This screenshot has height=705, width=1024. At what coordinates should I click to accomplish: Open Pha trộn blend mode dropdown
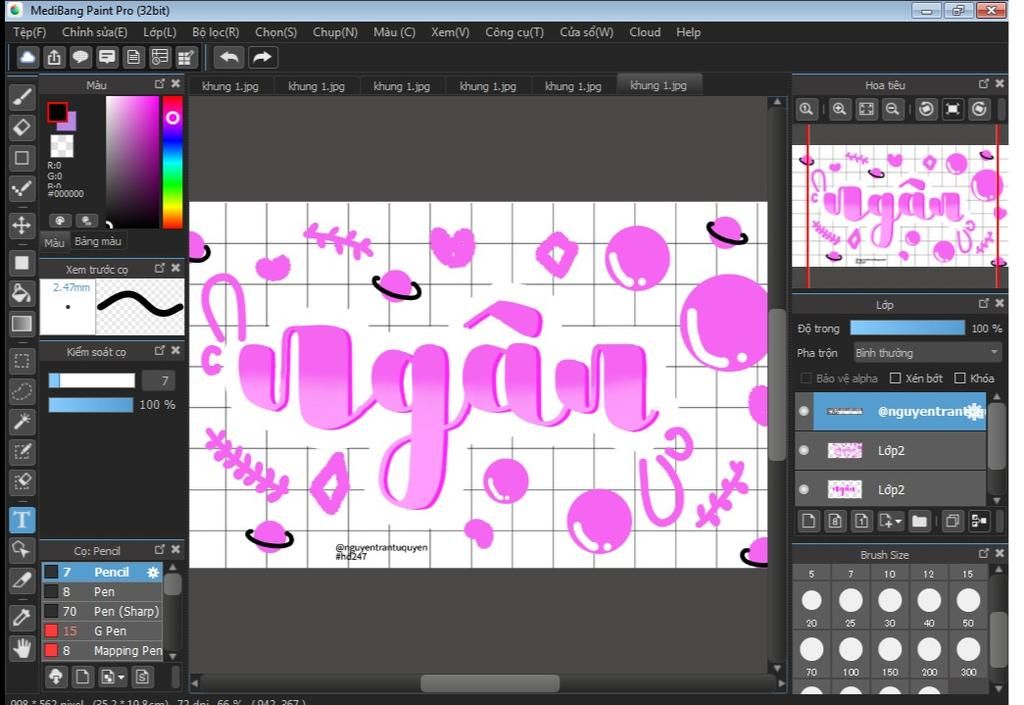[927, 353]
